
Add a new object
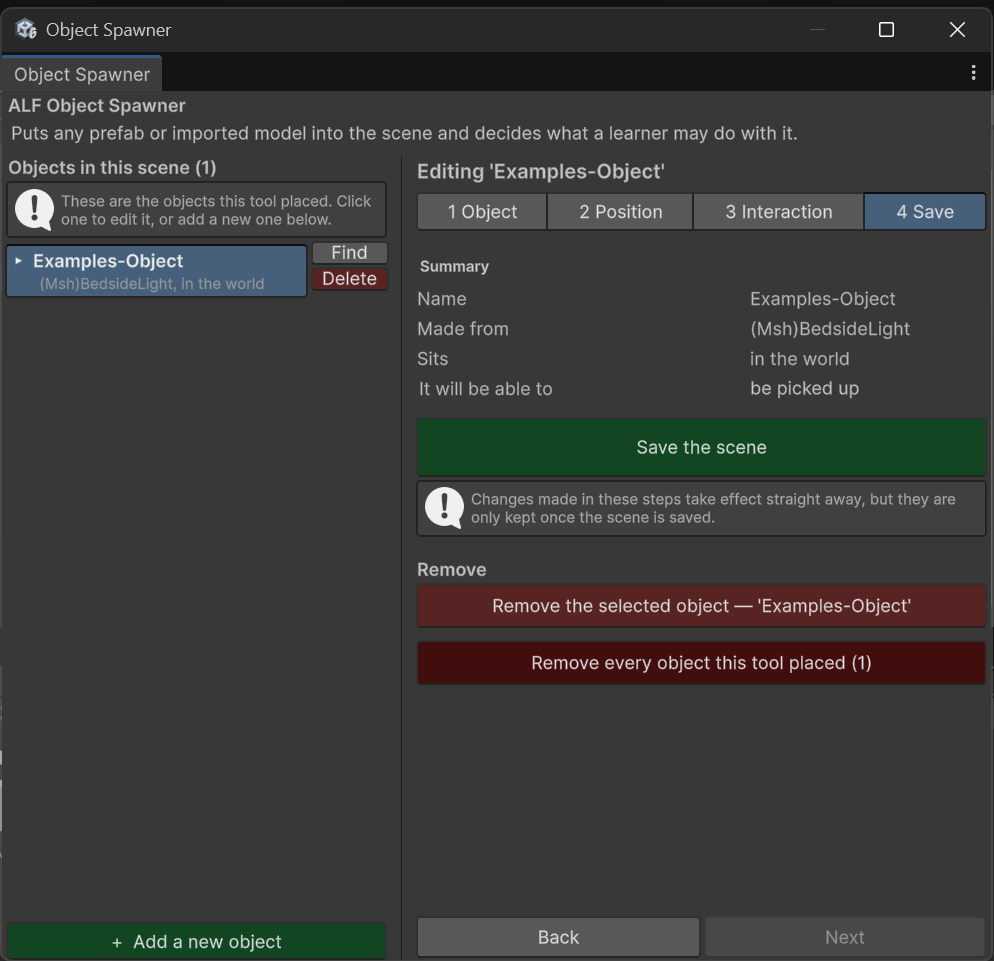point(197,941)
